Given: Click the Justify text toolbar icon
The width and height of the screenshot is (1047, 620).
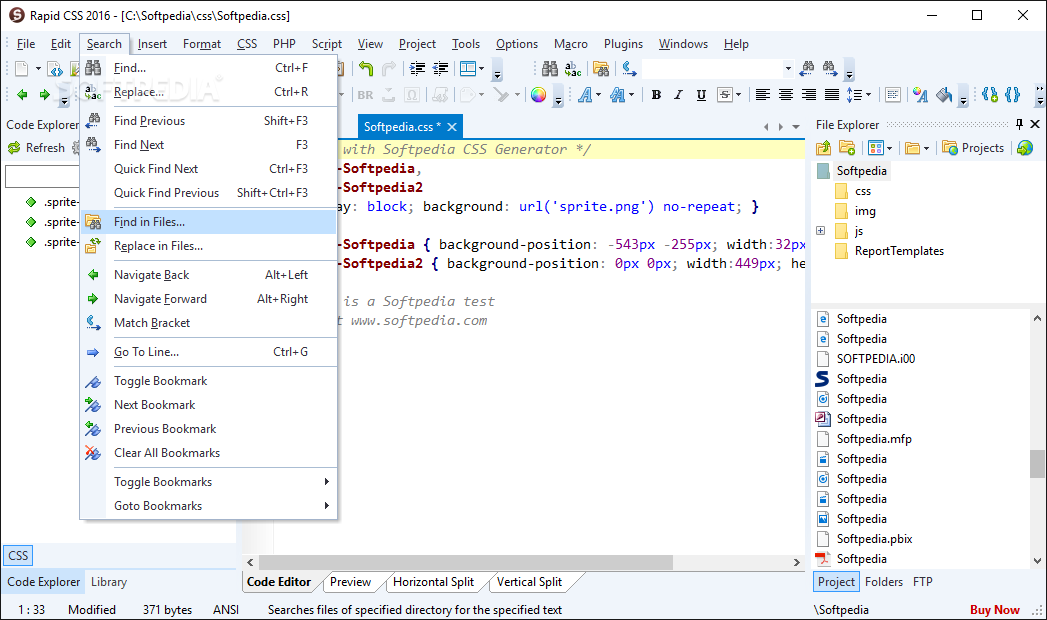Looking at the screenshot, I should pyautogui.click(x=831, y=95).
